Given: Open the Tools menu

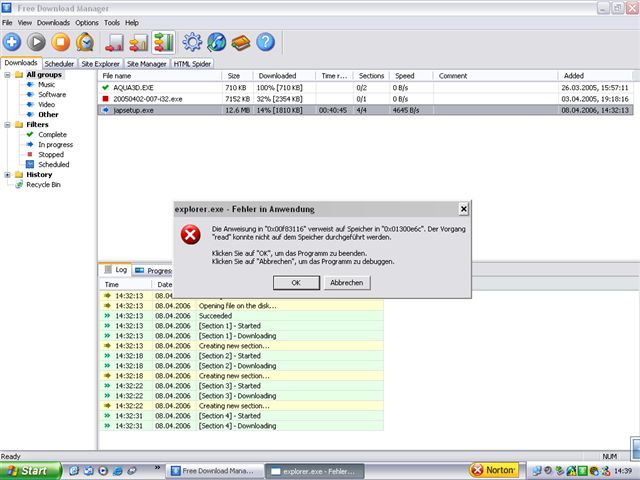Looking at the screenshot, I should 112,22.
